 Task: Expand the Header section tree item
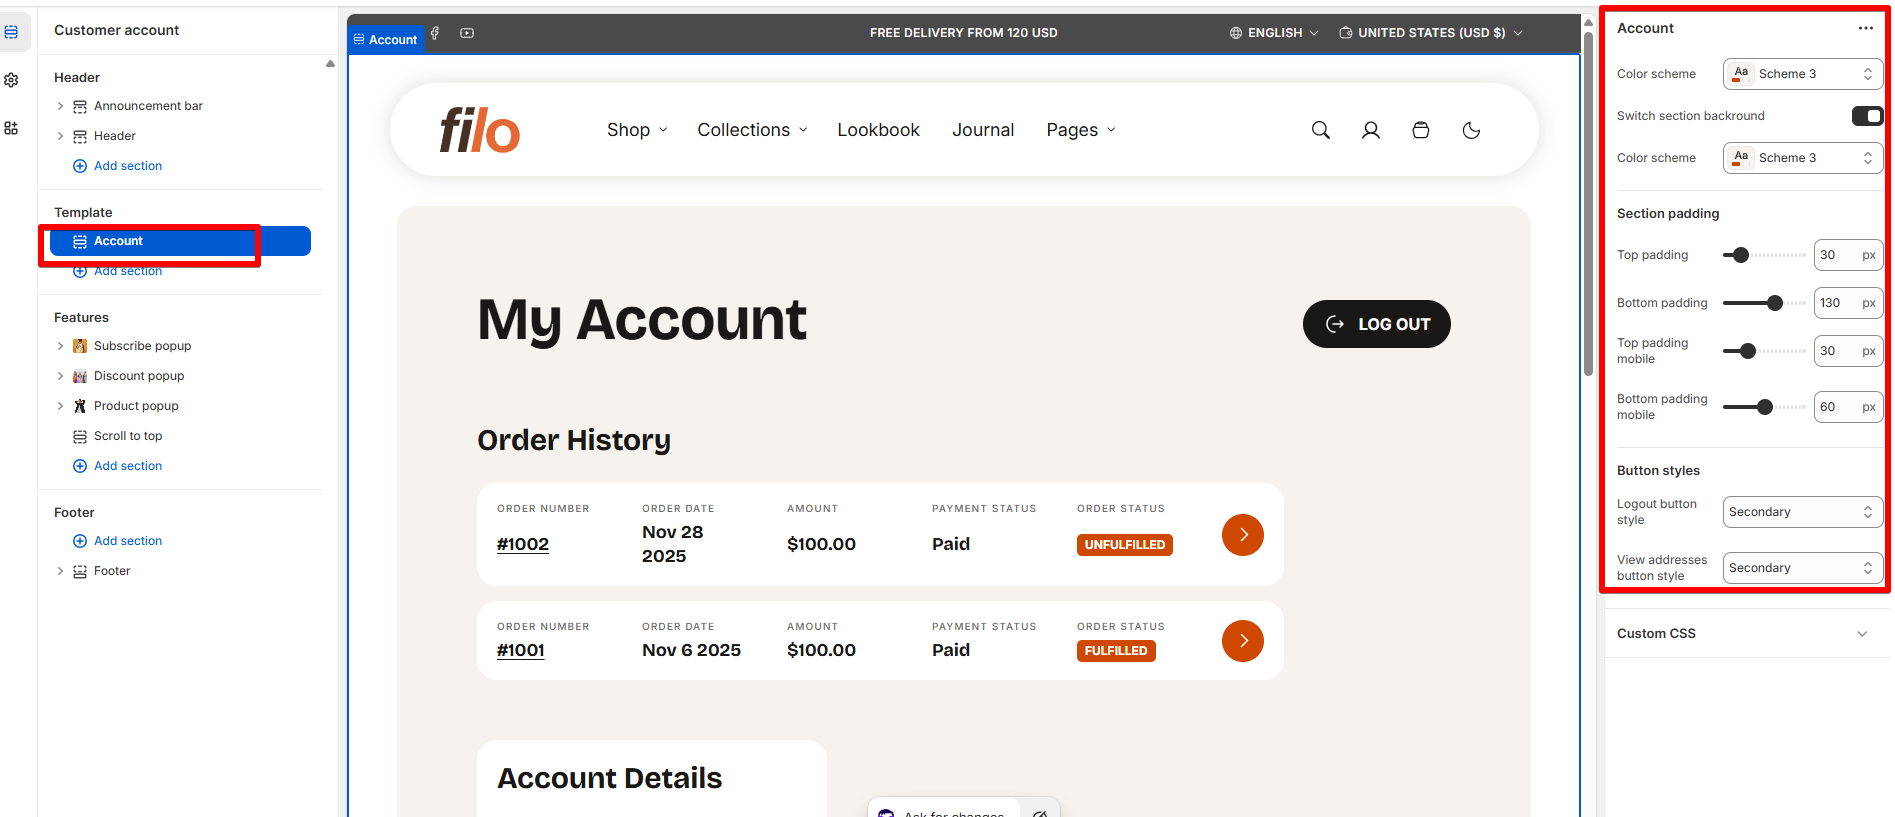point(60,136)
